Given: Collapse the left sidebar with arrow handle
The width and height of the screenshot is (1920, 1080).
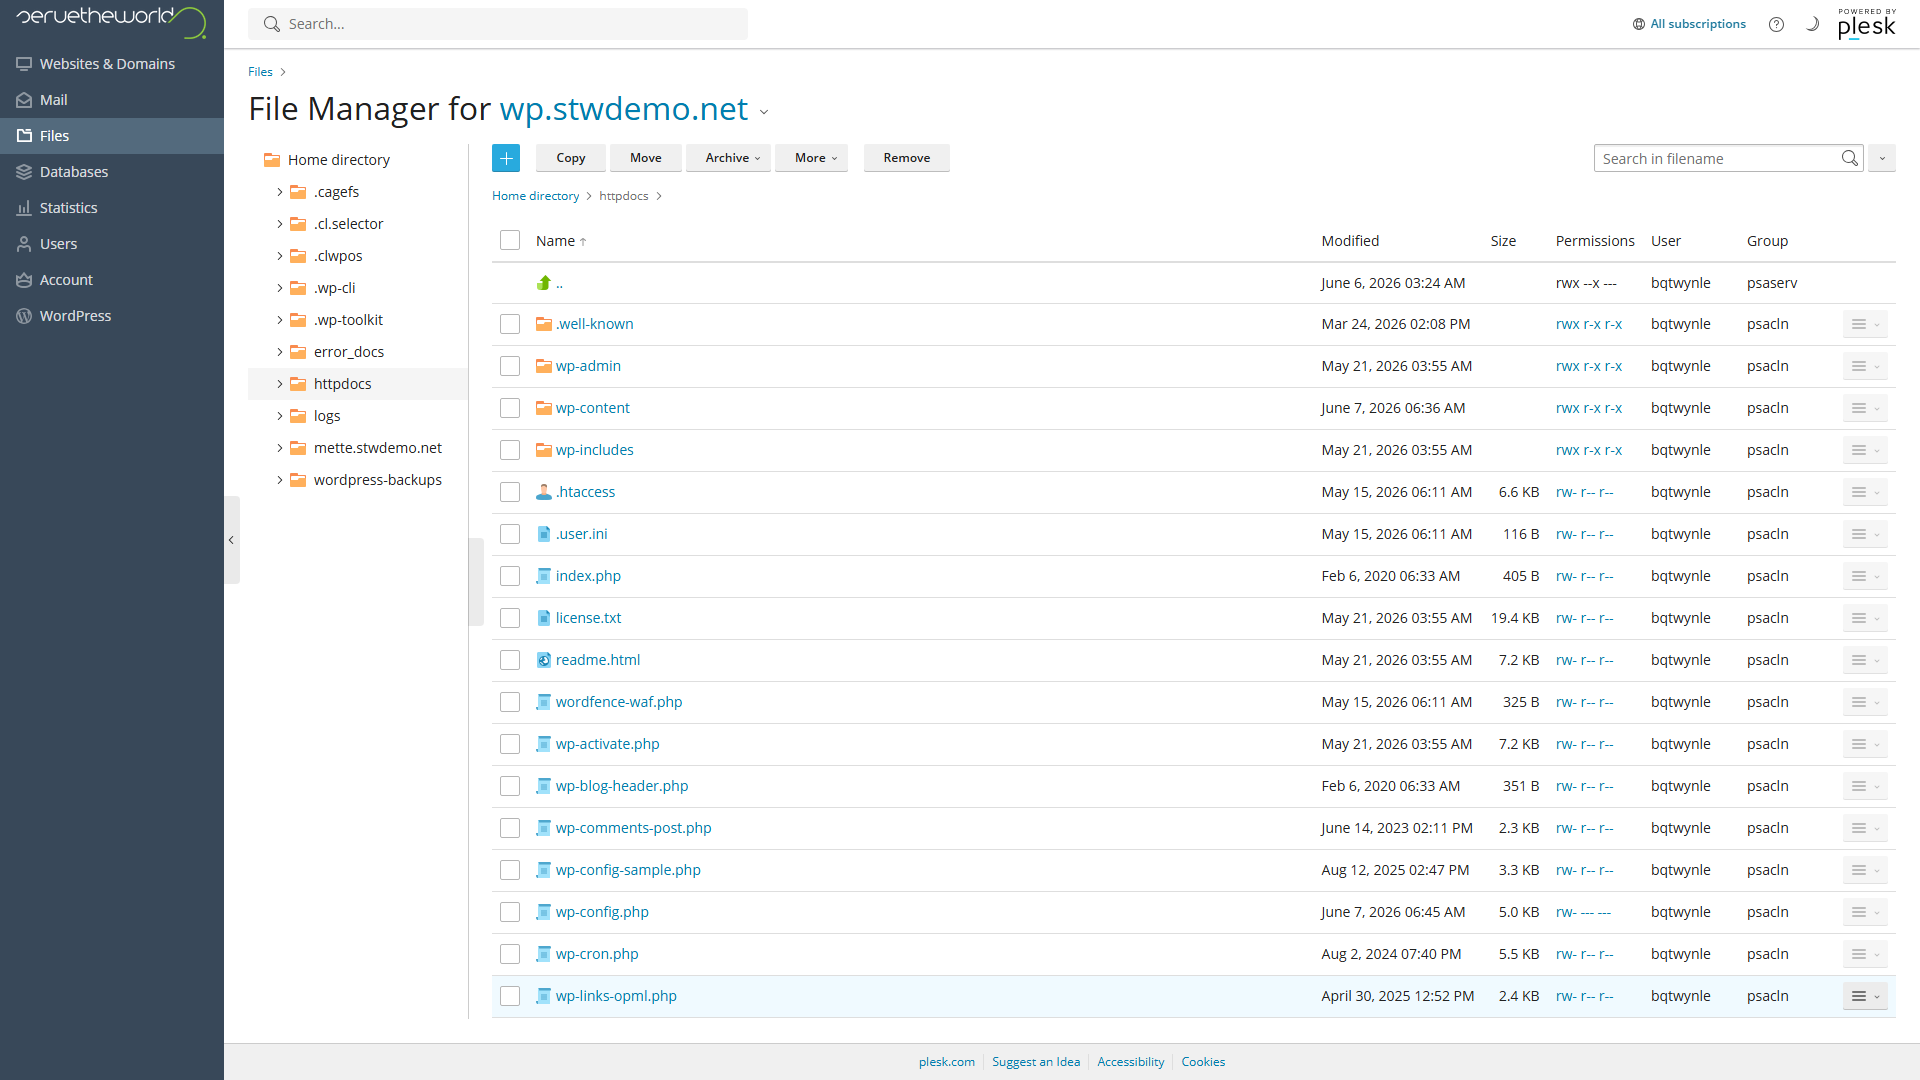Looking at the screenshot, I should point(232,540).
